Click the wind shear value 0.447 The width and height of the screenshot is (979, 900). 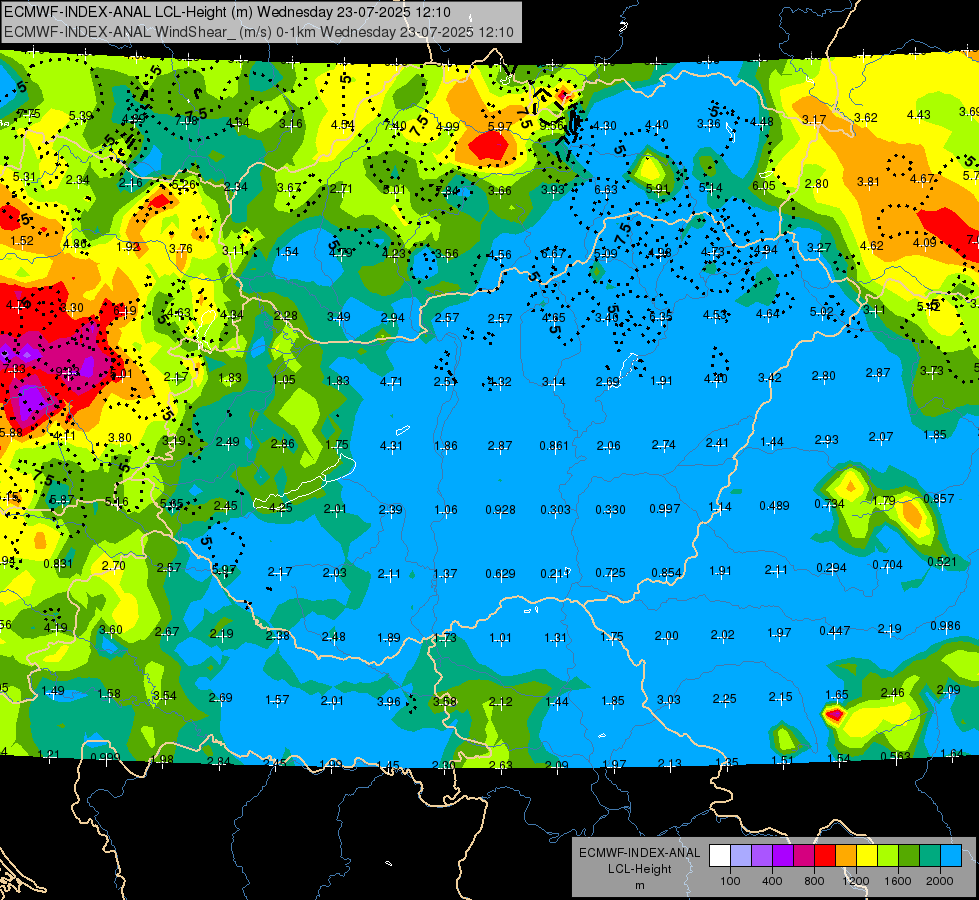(835, 630)
